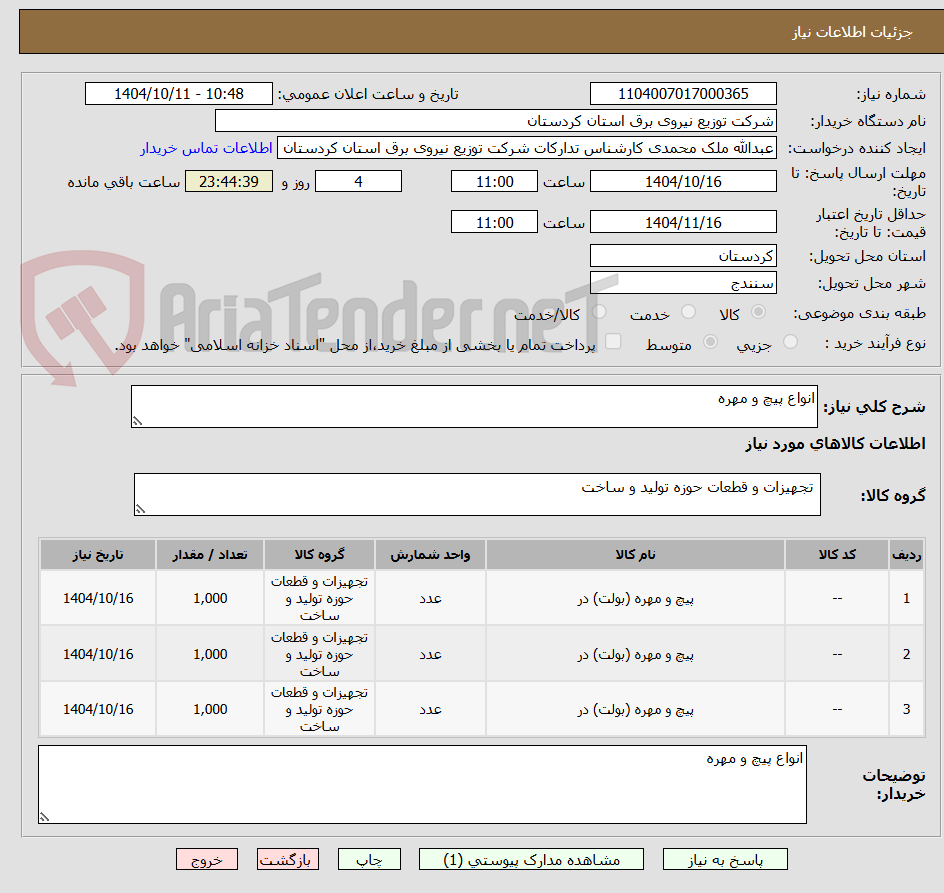Click unit عدد in row 3
Viewport: 944px width, 893px height.
[x=430, y=709]
